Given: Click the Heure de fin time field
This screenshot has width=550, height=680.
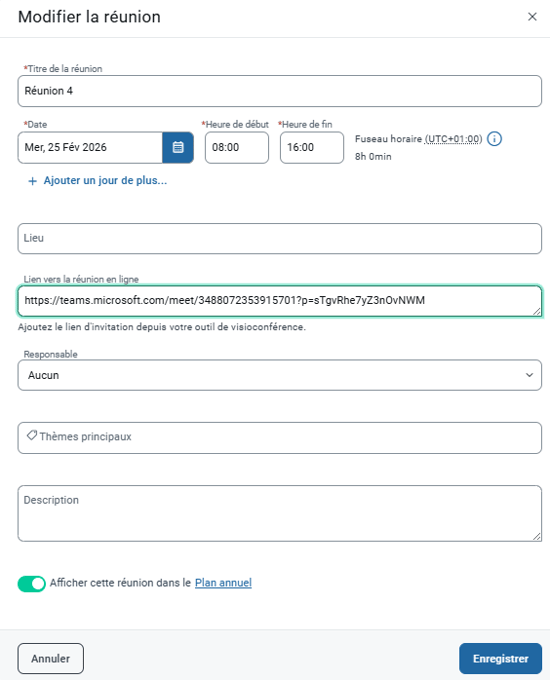Looking at the screenshot, I should coord(312,147).
